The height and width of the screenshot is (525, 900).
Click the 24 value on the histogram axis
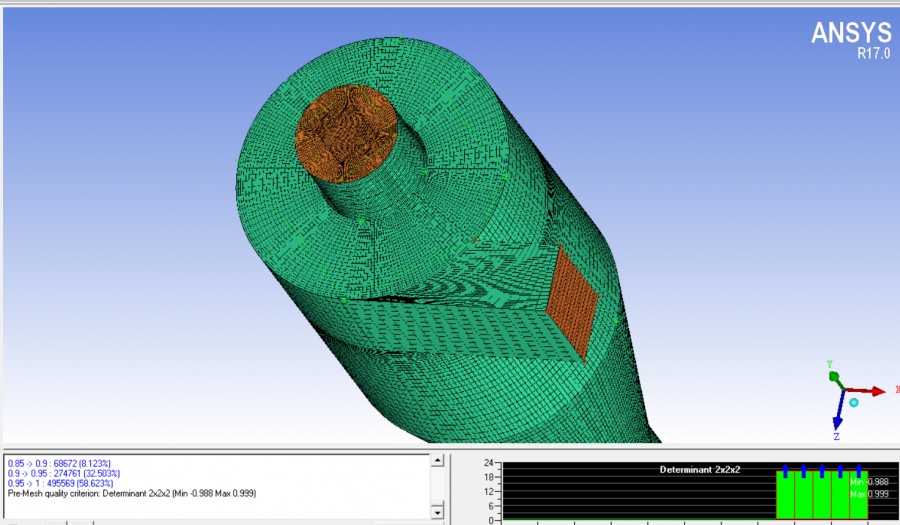[490, 464]
